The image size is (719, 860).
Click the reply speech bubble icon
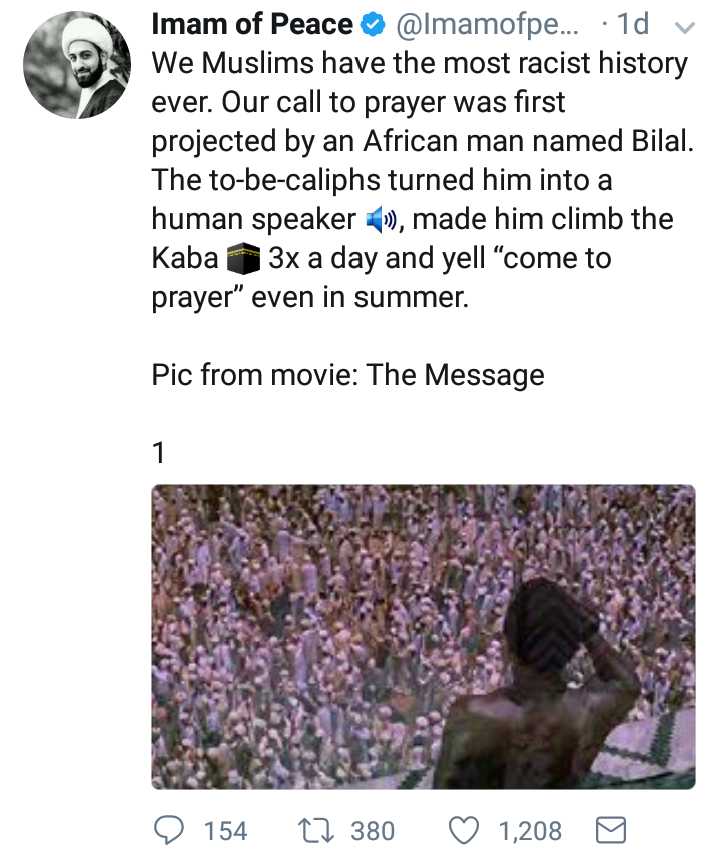pos(168,830)
